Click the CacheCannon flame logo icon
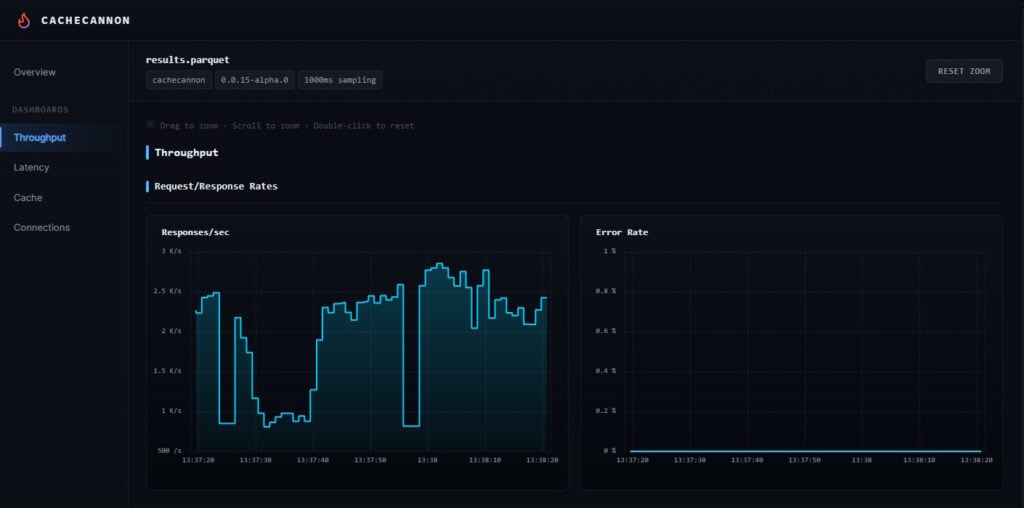1024x508 pixels. 24,20
